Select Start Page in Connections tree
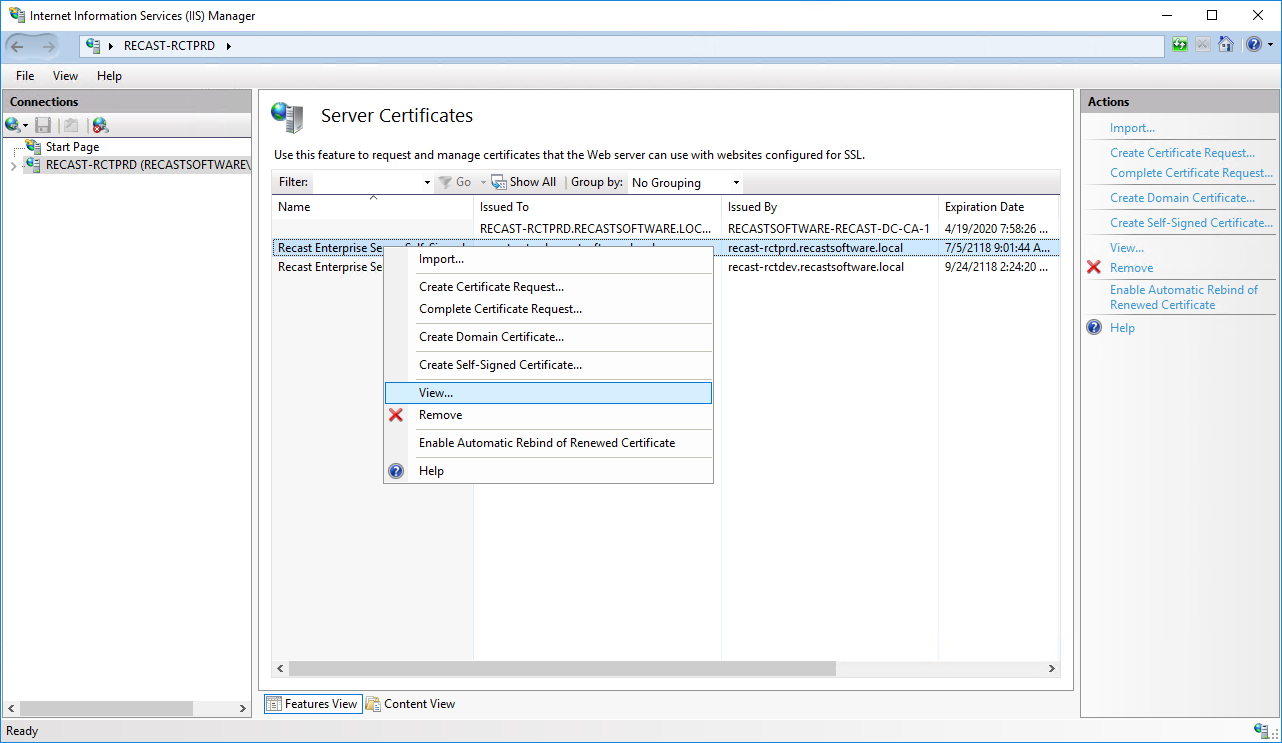The height and width of the screenshot is (743, 1282). (x=72, y=147)
